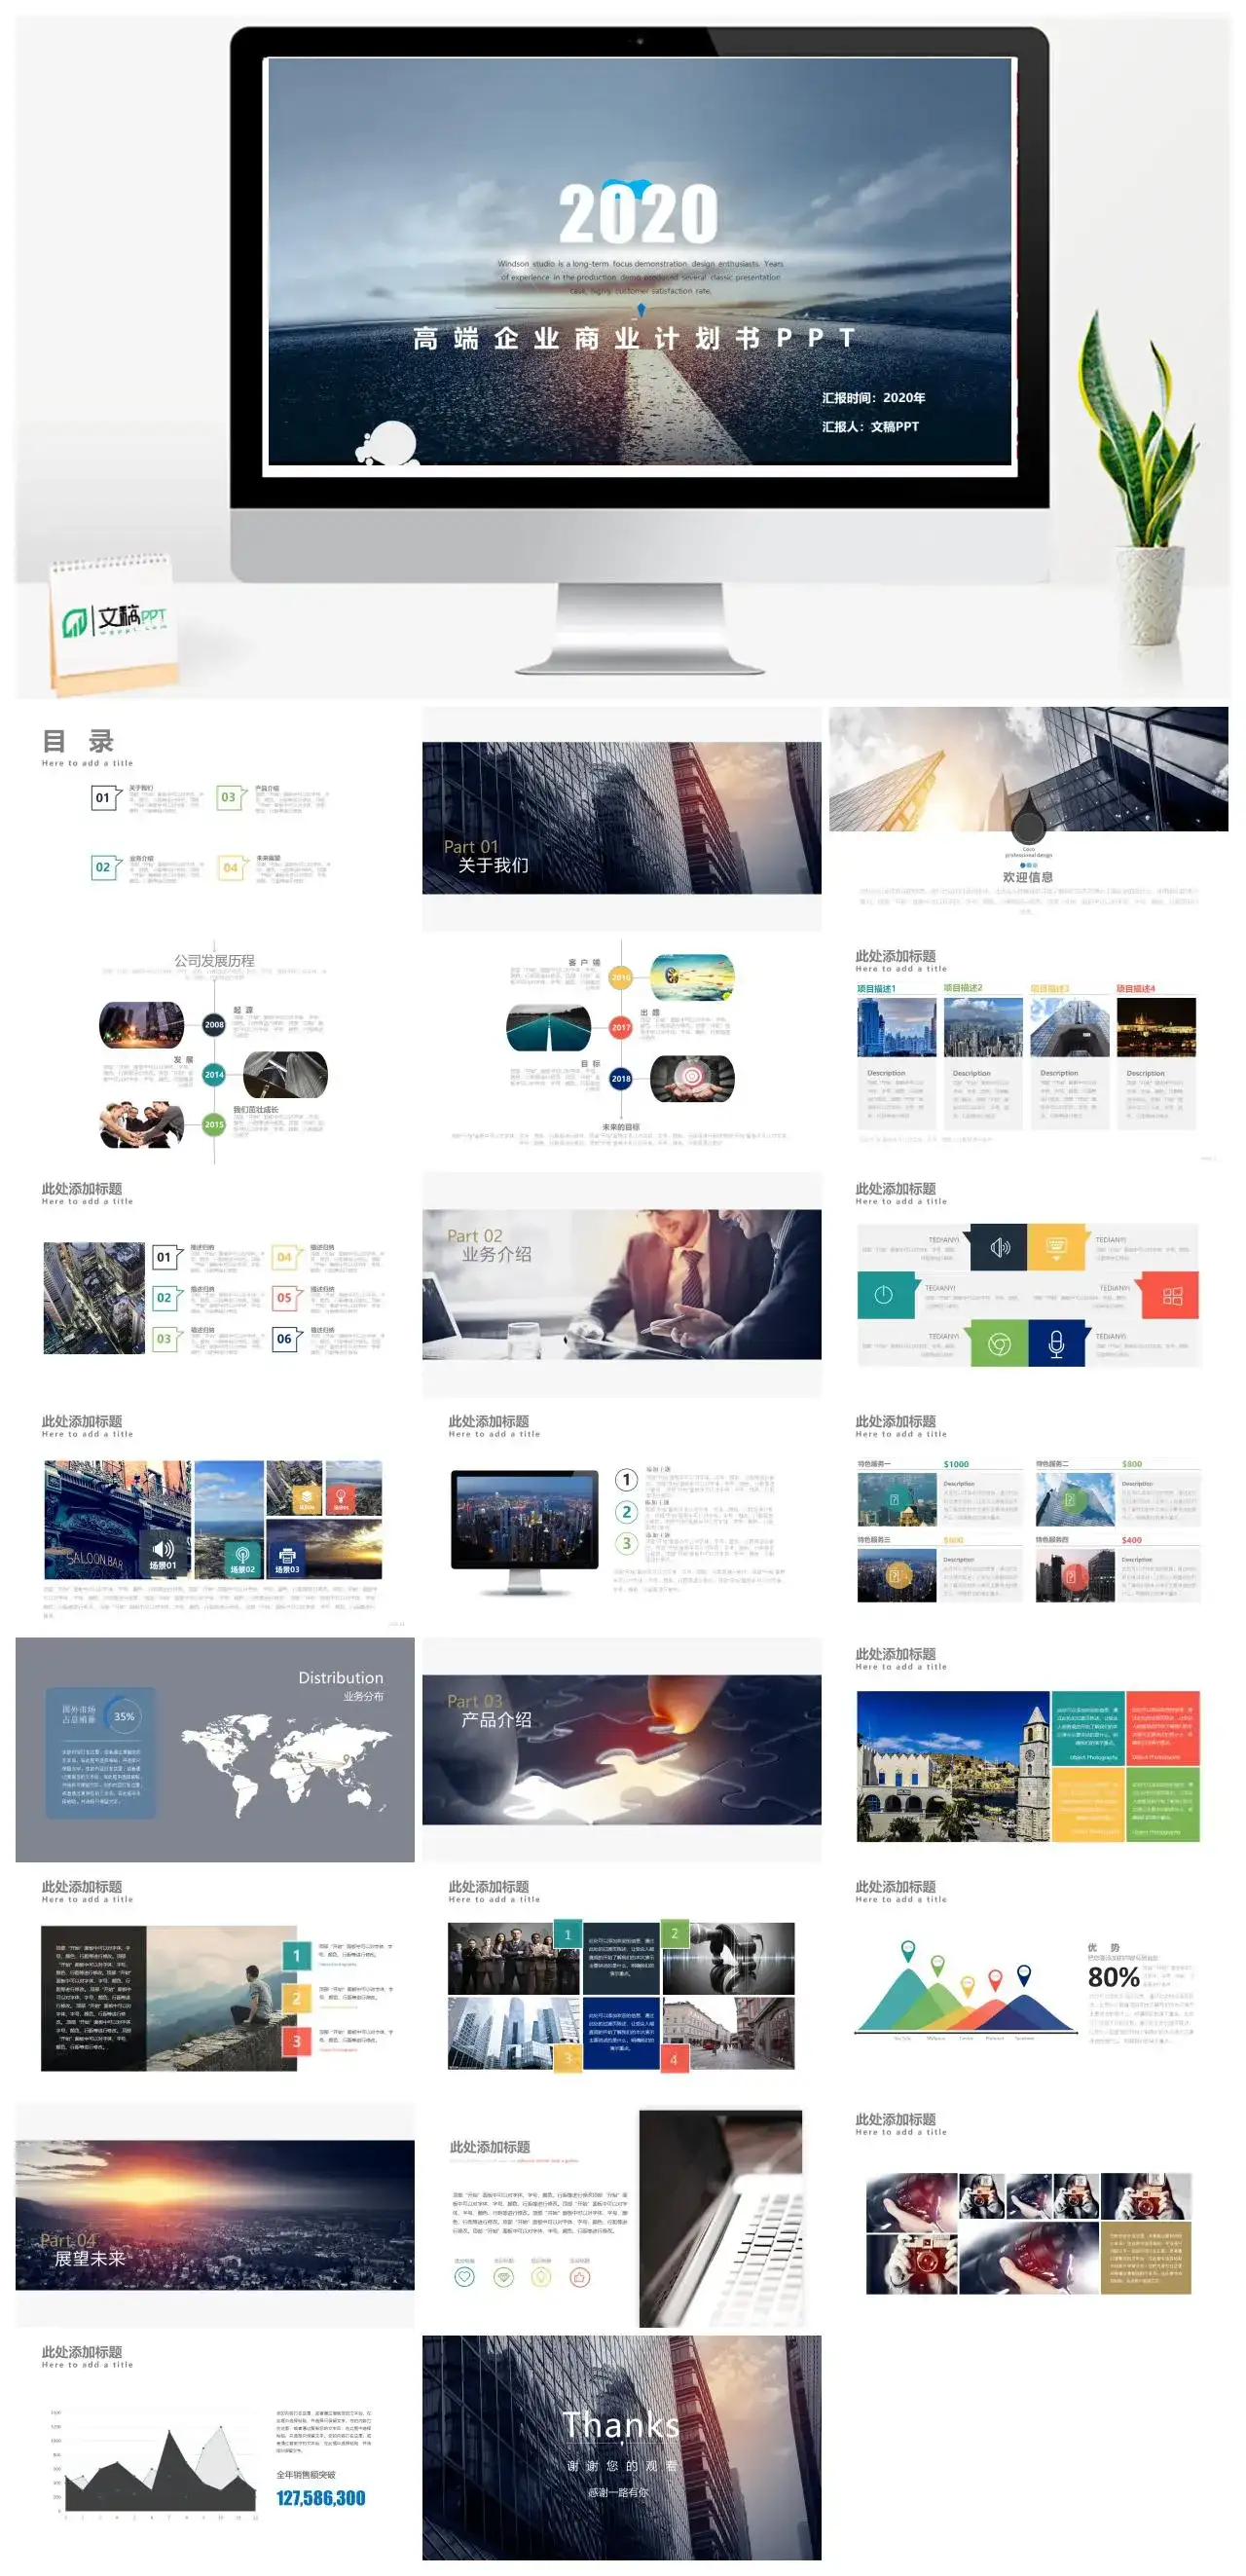Click the 文稿PPT logo on the calendar
The image size is (1246, 2576).
tap(115, 621)
